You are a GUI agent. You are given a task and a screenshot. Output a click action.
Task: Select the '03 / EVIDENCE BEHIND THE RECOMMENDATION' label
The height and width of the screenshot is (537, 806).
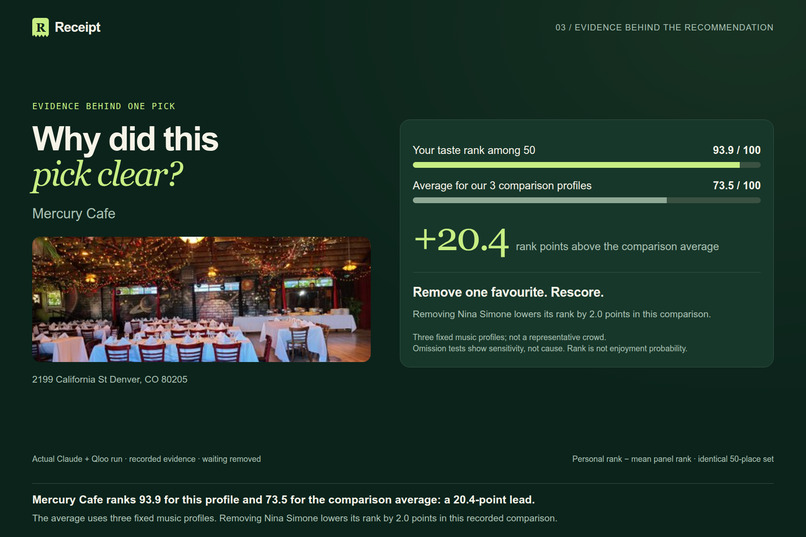[664, 28]
